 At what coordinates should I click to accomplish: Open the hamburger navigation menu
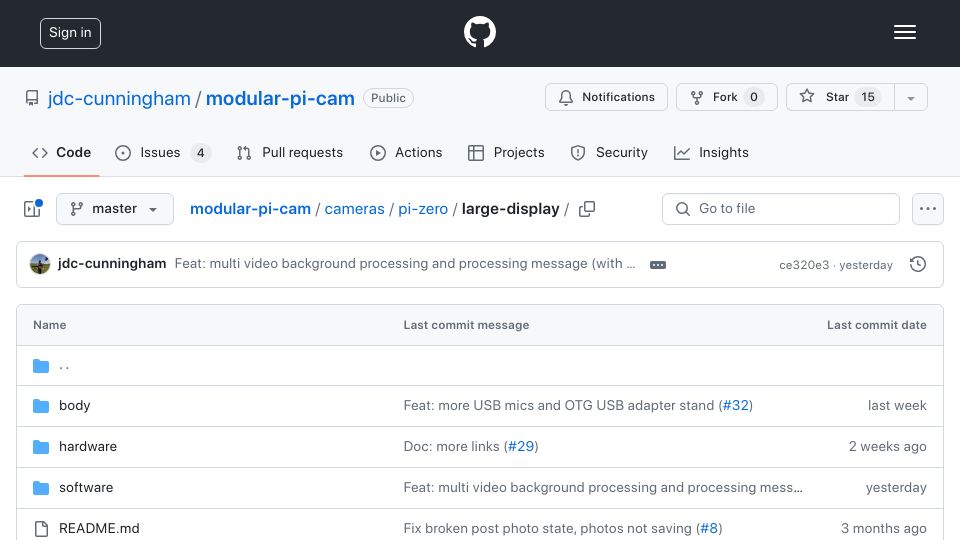pyautogui.click(x=904, y=32)
